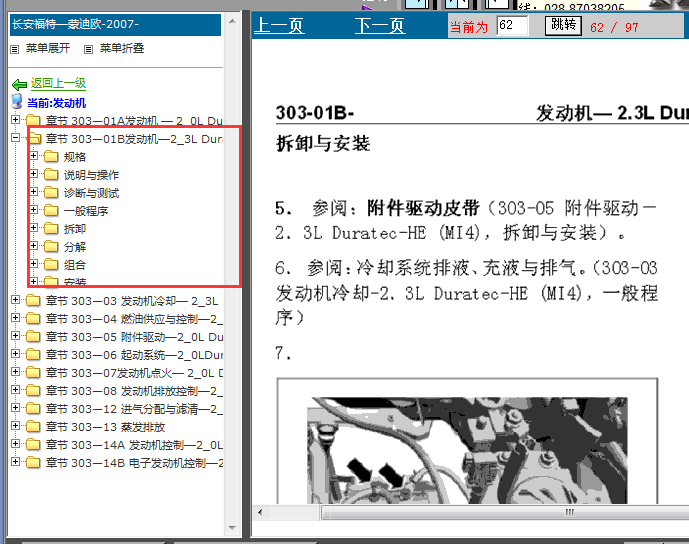
Task: Click folder icon for 章节 303—03
Action: click(33, 301)
